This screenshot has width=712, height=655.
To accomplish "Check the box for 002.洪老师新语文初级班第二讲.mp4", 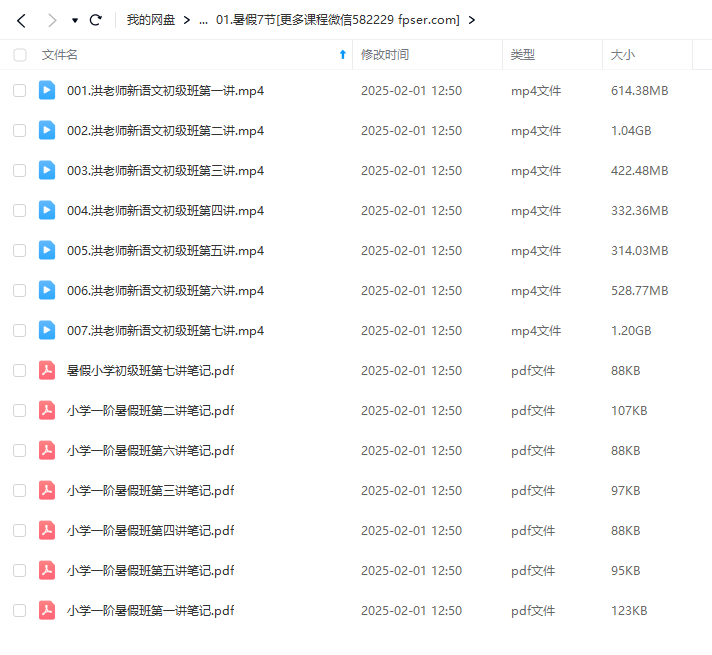I will 20,130.
